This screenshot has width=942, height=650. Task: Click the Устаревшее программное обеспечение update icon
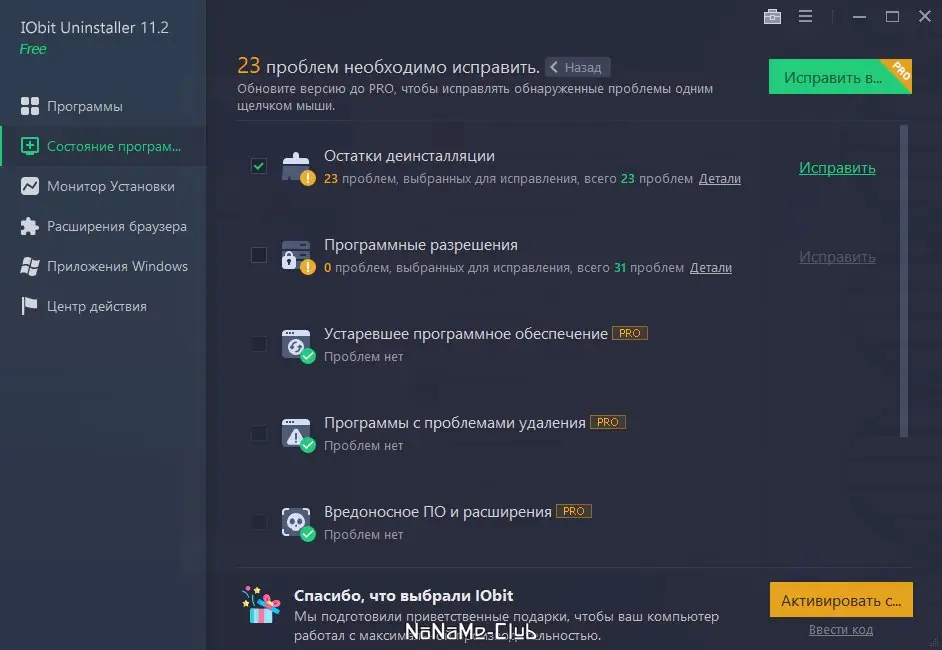298,346
